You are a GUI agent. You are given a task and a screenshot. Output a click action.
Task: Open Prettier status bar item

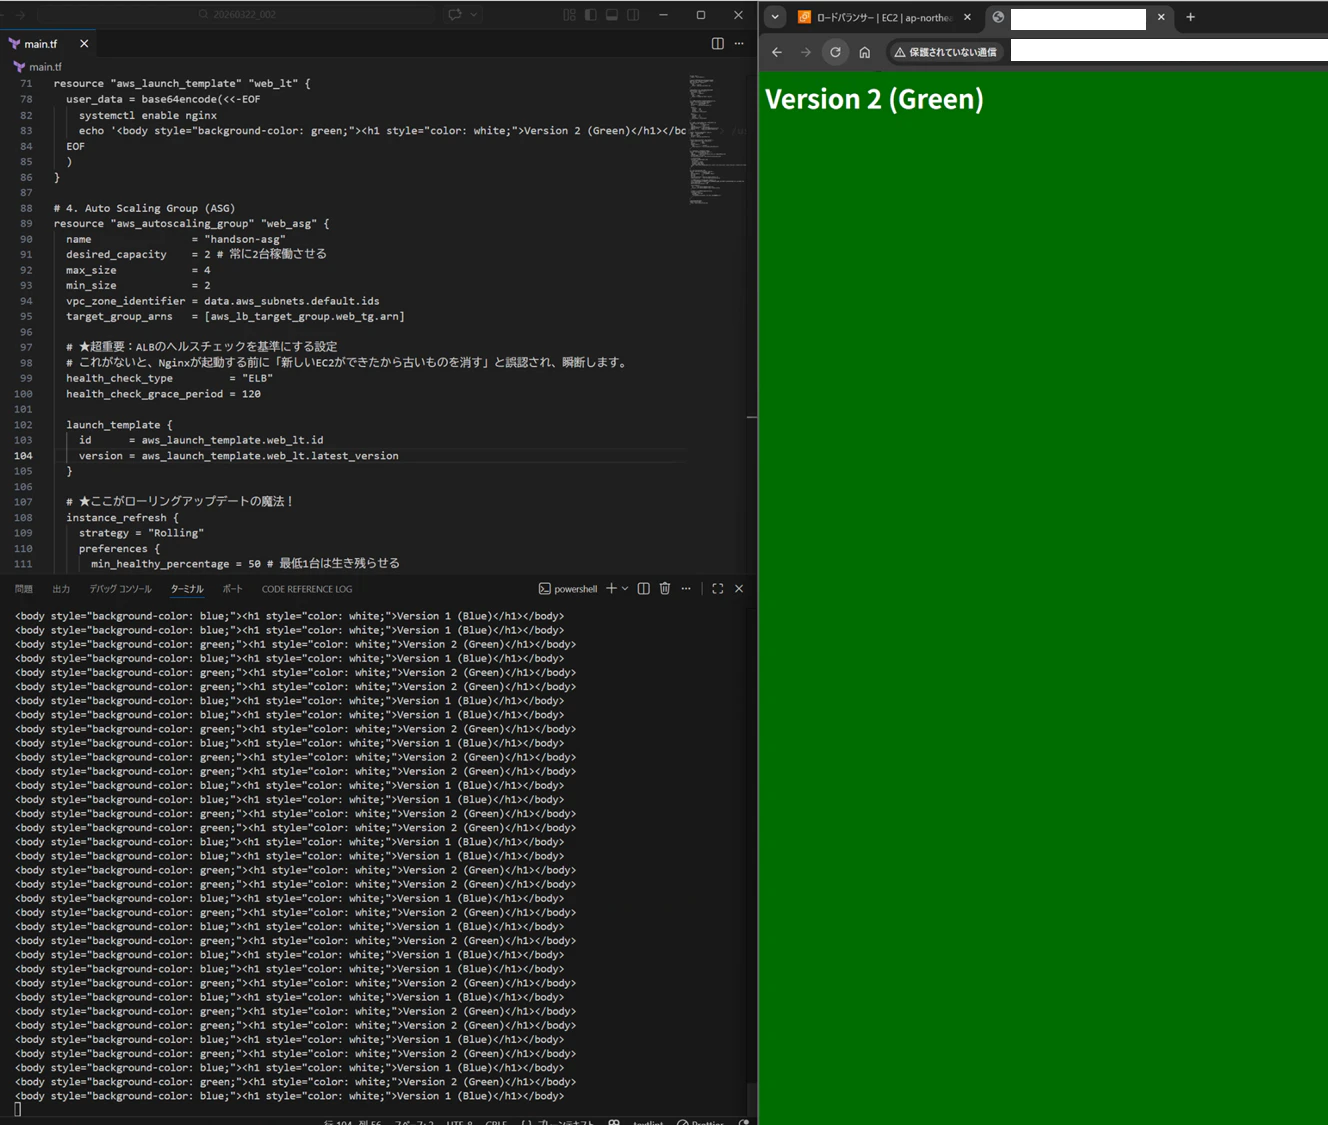pos(700,1121)
